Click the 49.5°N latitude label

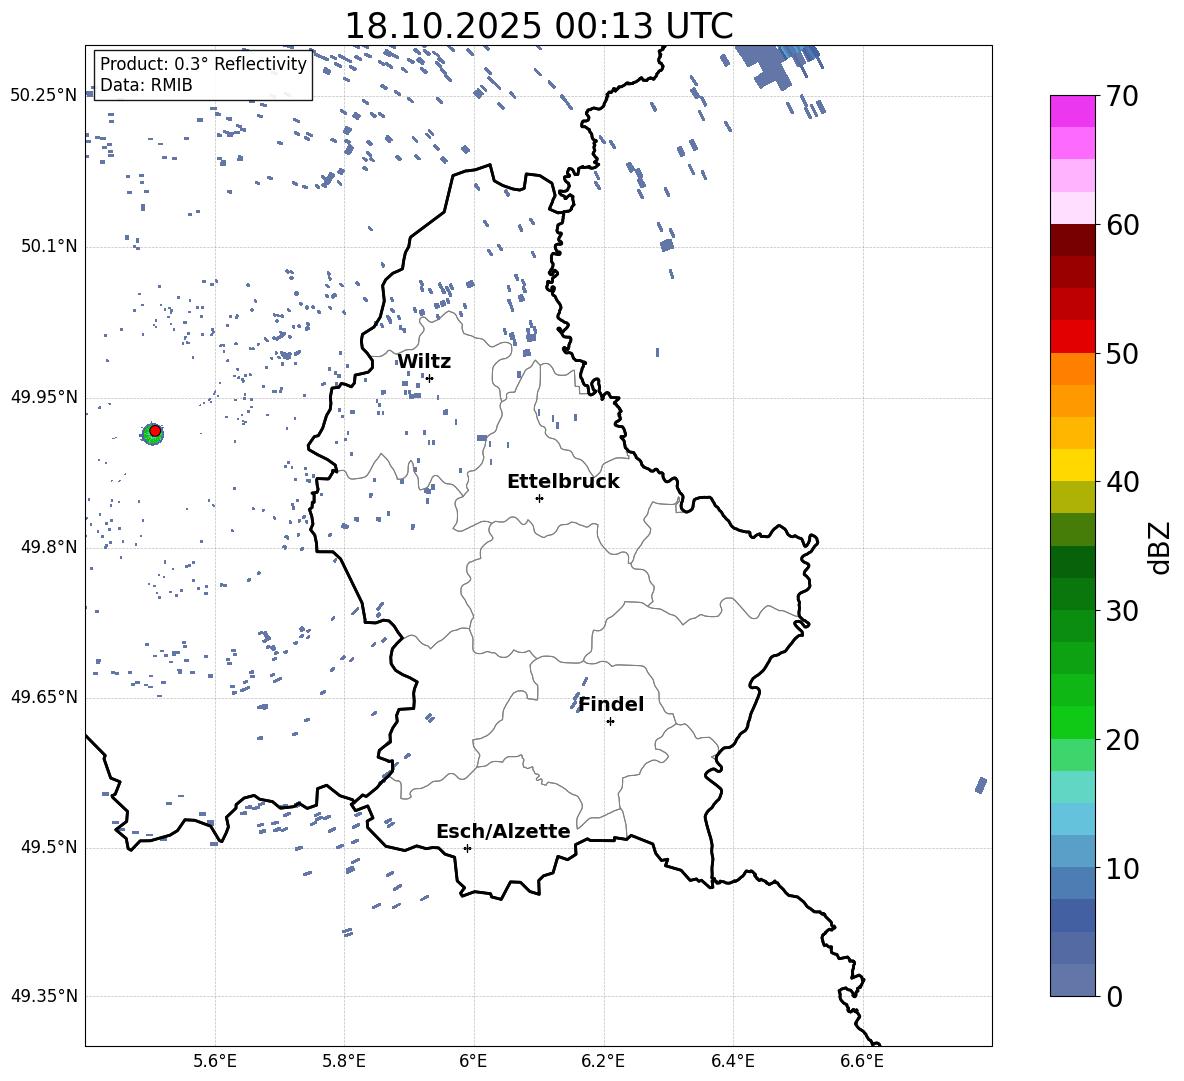(x=49, y=847)
